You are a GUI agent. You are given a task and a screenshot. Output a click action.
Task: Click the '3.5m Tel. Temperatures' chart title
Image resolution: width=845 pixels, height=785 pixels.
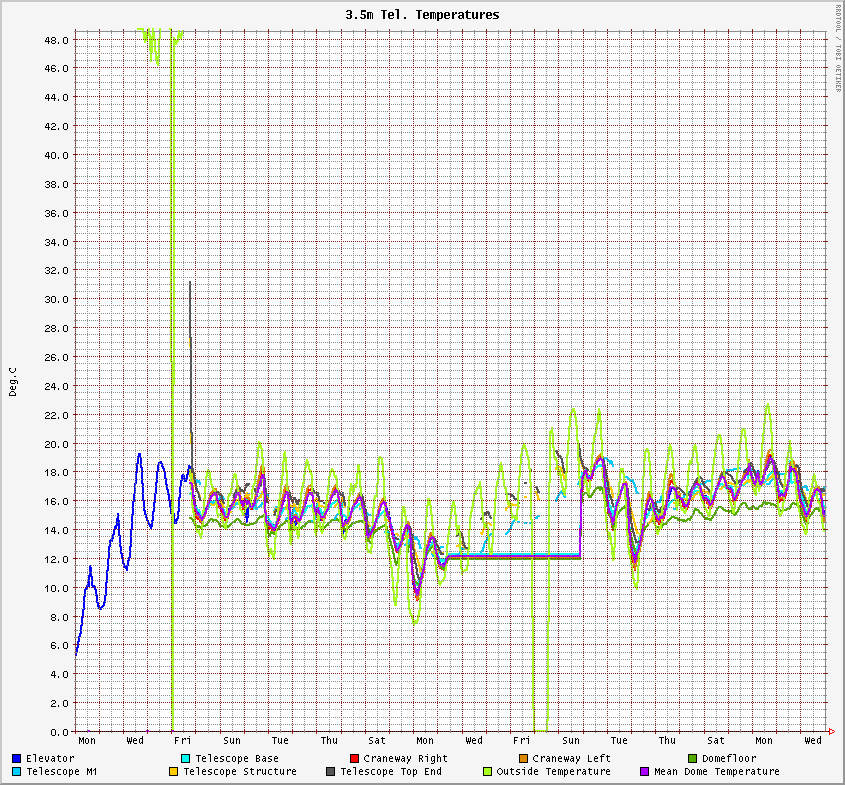422,15
